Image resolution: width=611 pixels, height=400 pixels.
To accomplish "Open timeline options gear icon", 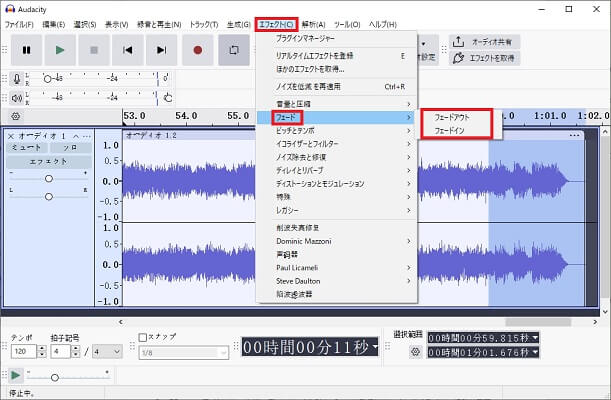I will coord(16,116).
